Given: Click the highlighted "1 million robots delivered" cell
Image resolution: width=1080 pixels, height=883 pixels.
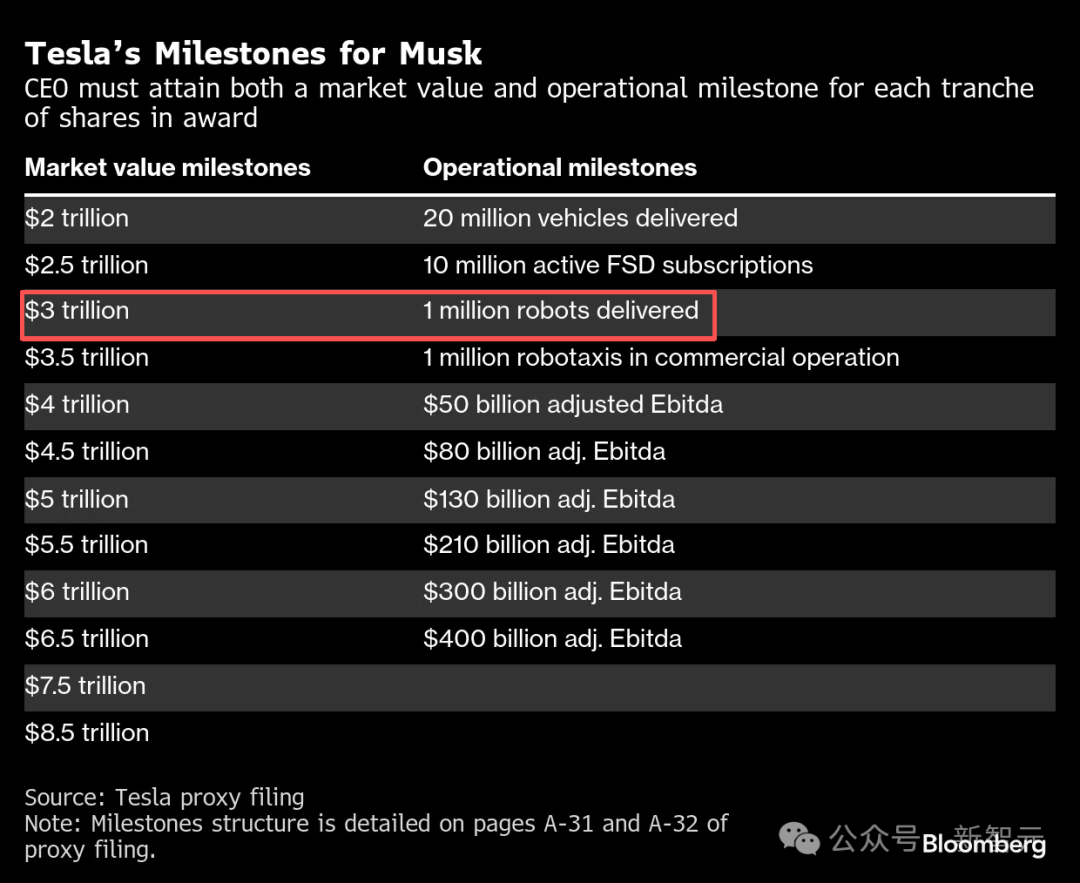Looking at the screenshot, I should (560, 310).
